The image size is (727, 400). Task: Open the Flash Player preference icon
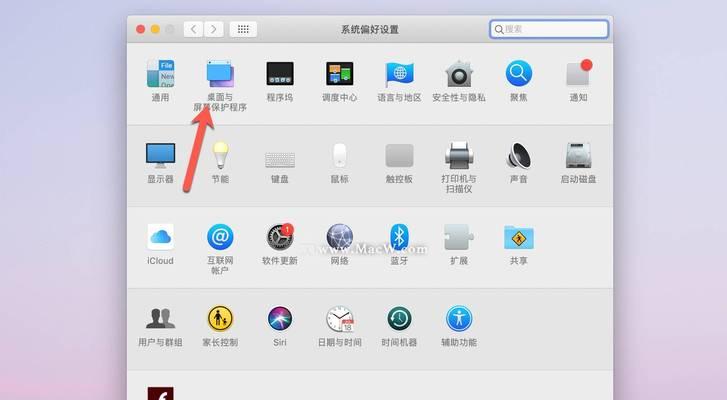[x=160, y=394]
